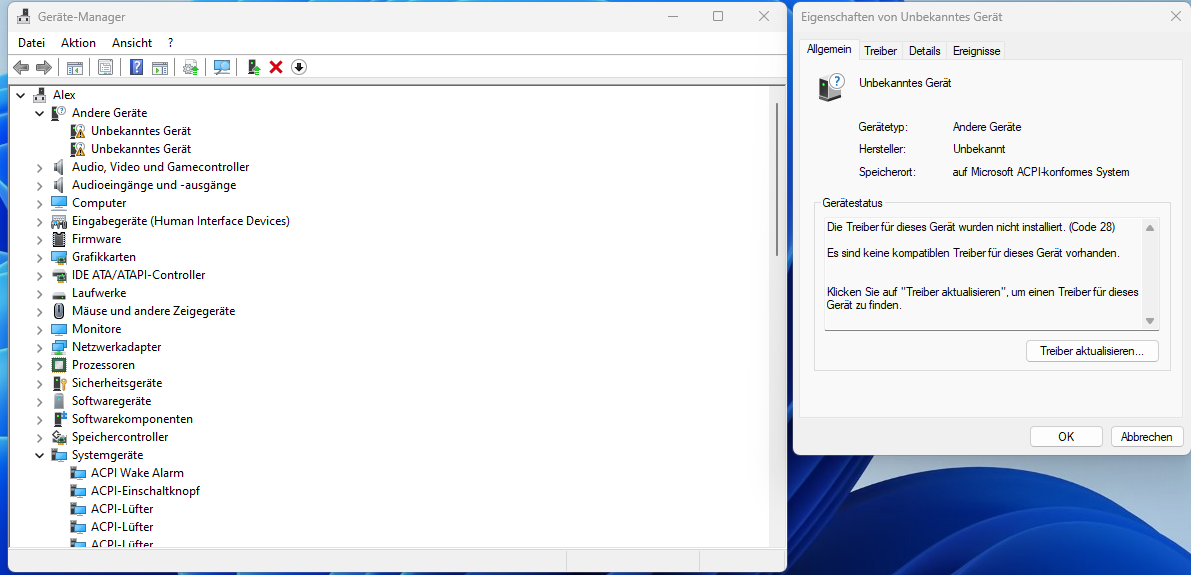Close the Eigenschaften von Unbekanntes Gerät dialog
The height and width of the screenshot is (575, 1191).
(1174, 16)
